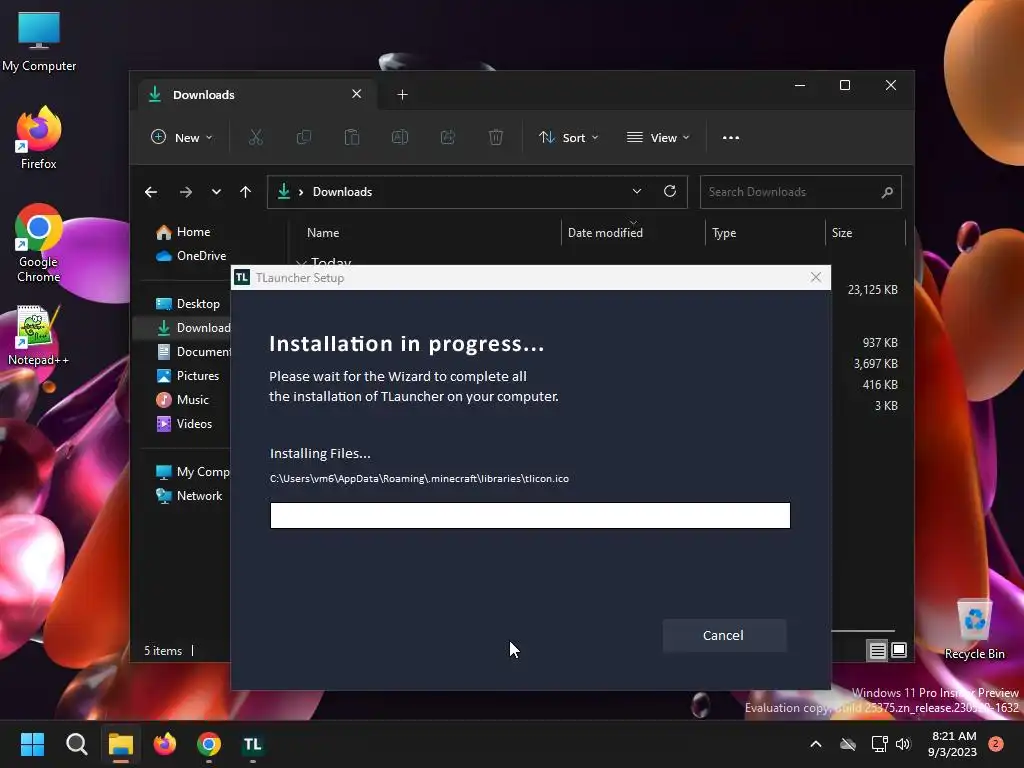Click the 3,697 KB file size
The image size is (1024, 768).
(876, 364)
